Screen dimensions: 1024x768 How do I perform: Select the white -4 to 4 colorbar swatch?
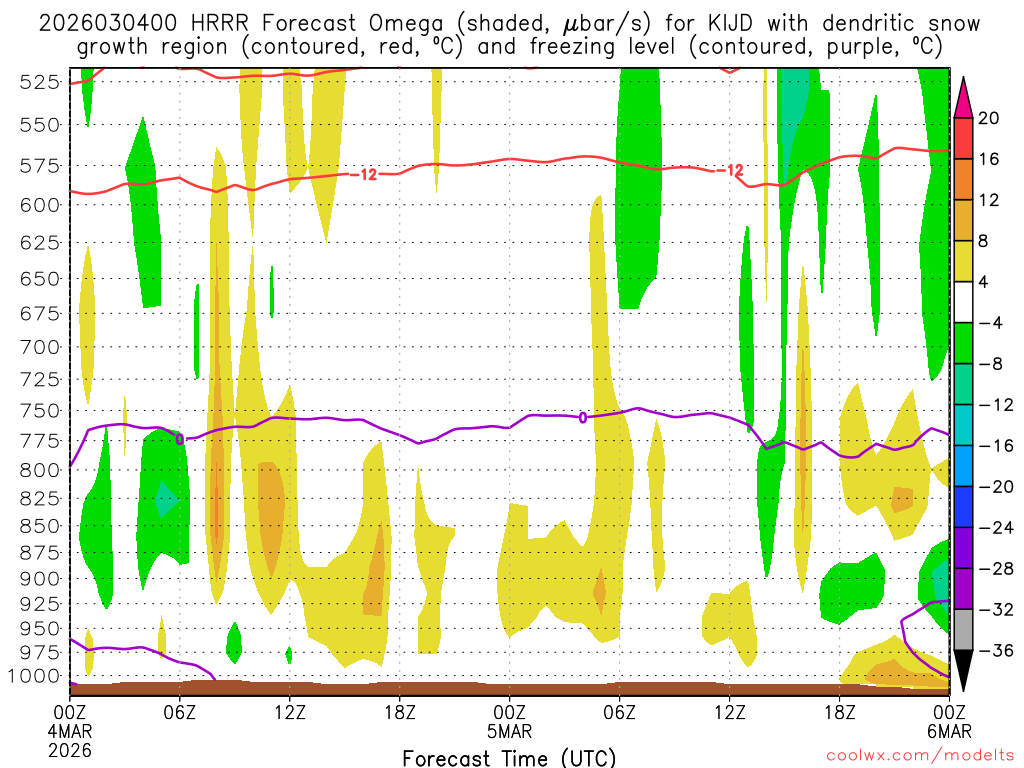coord(963,302)
